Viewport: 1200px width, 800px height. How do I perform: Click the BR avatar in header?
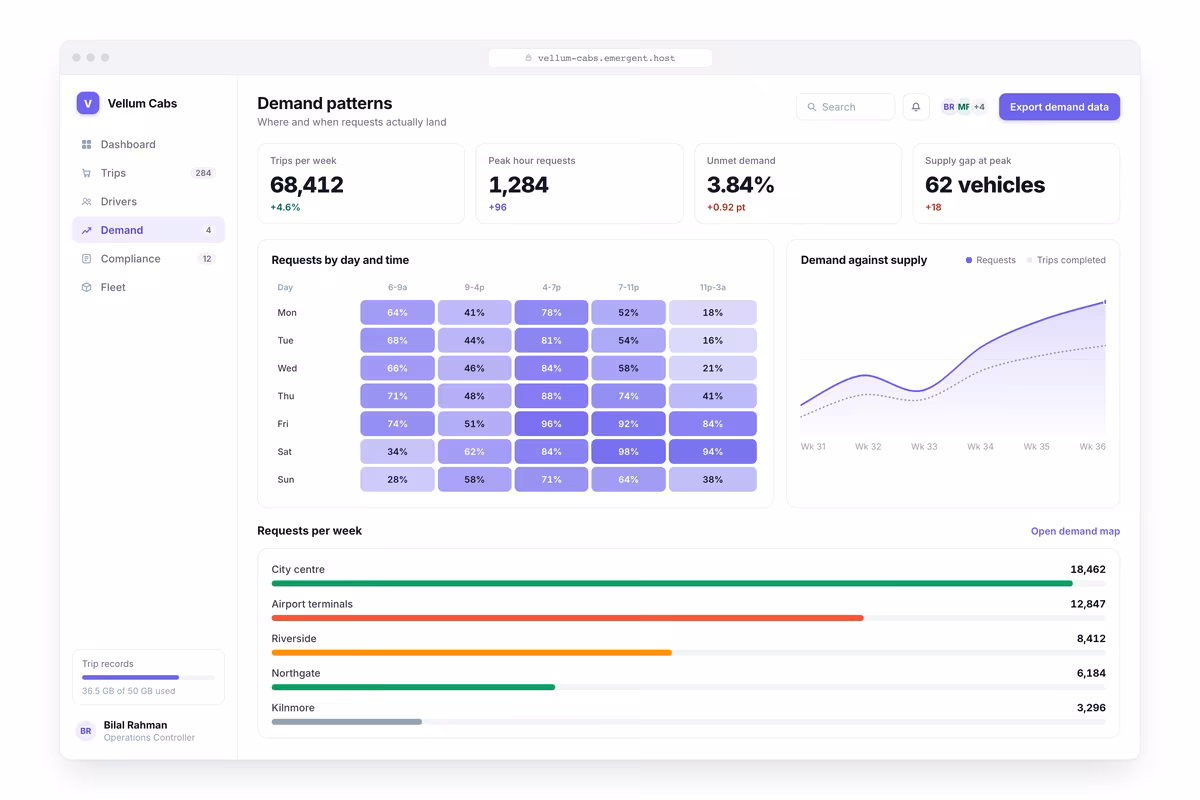[x=949, y=107]
